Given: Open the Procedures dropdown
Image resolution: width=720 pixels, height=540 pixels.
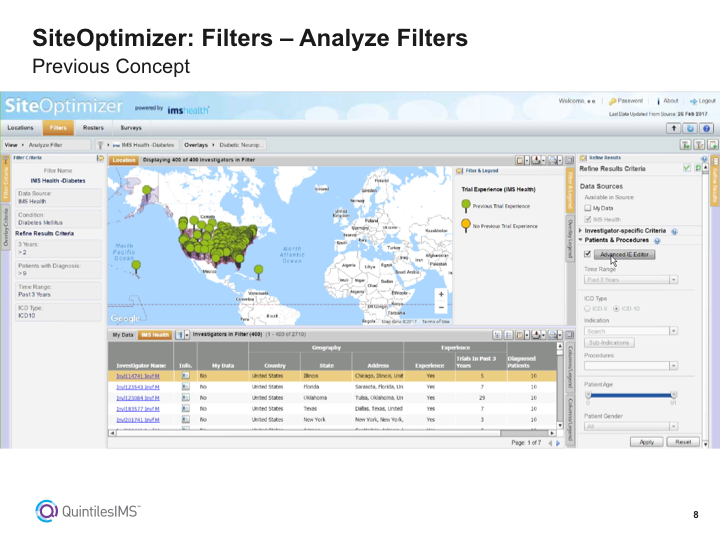Looking at the screenshot, I should [x=673, y=366].
